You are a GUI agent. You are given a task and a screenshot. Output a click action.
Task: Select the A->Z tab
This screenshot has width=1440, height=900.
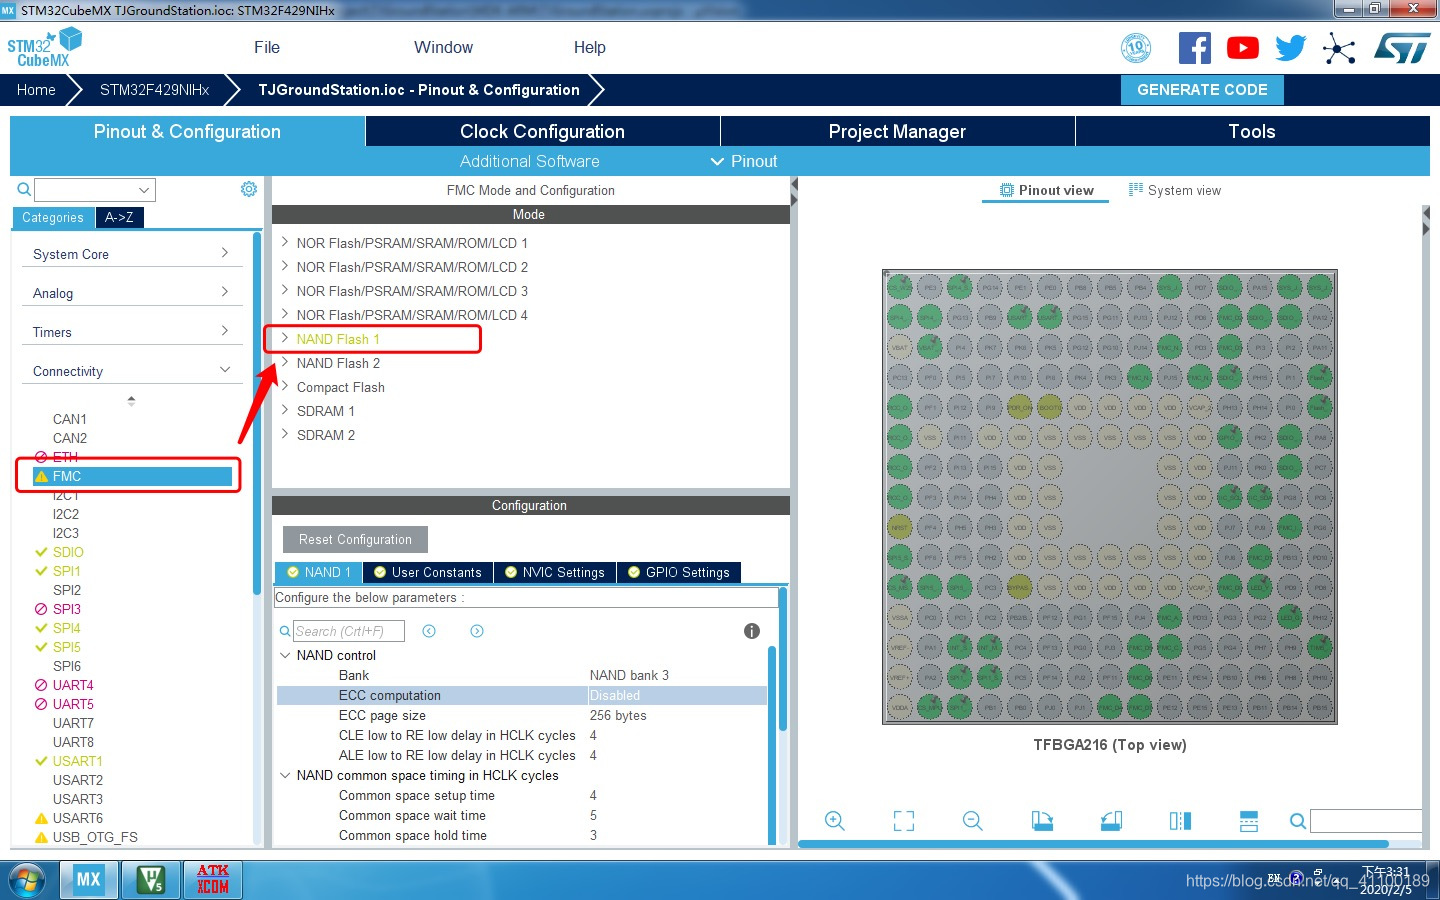tap(119, 217)
